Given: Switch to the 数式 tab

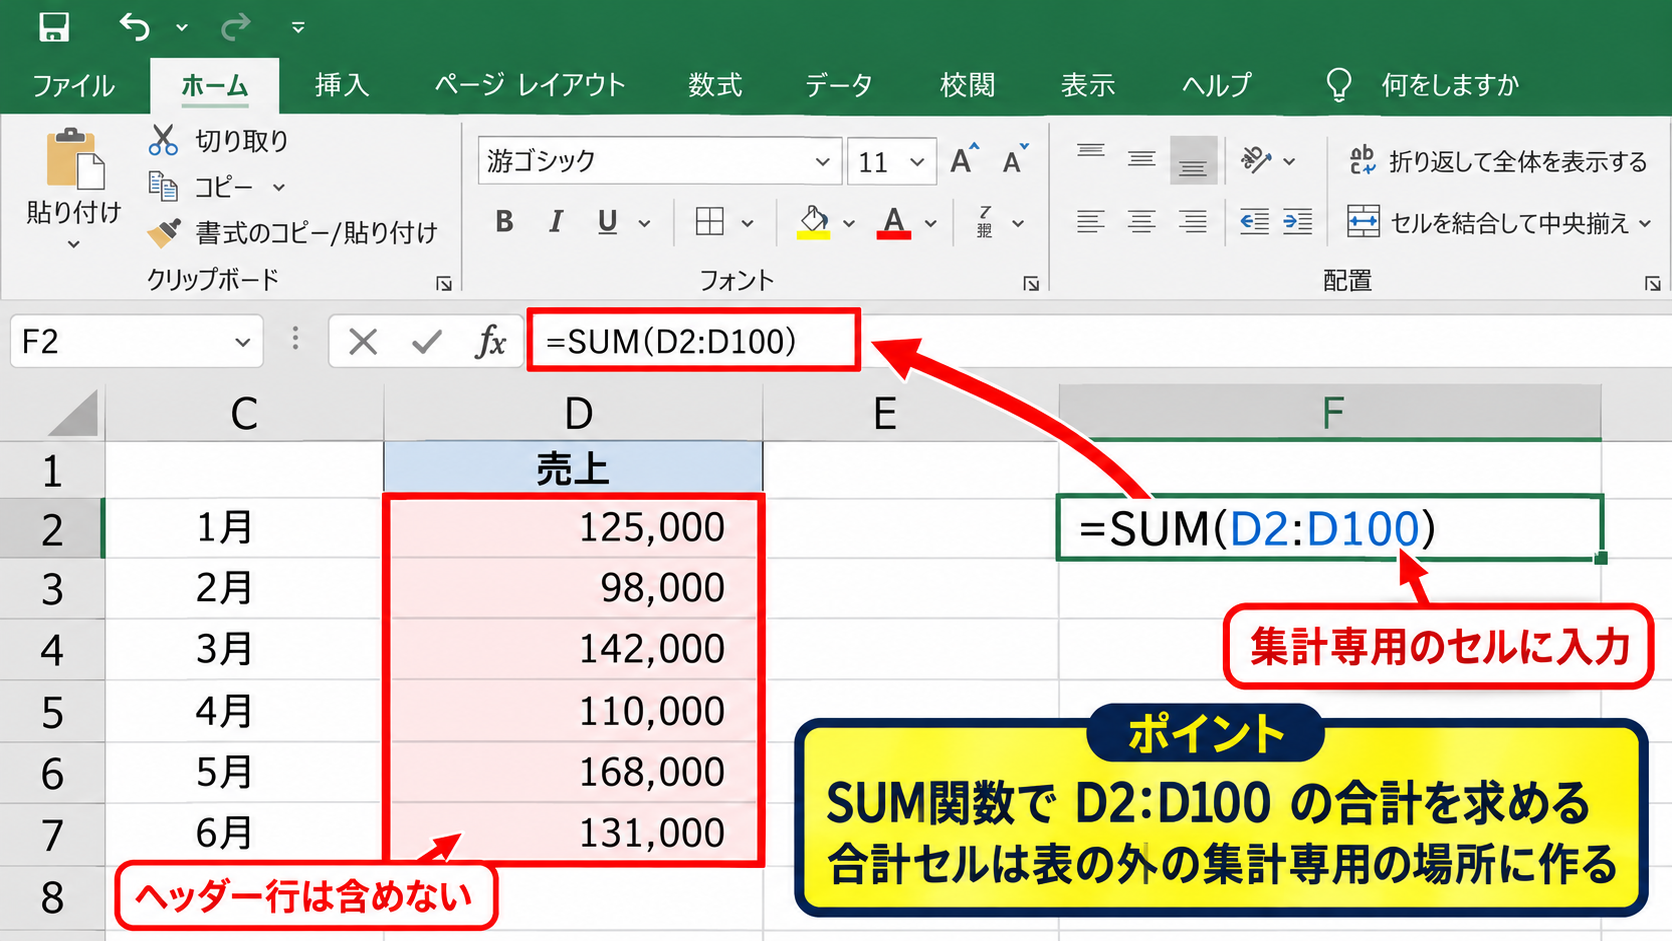Looking at the screenshot, I should (x=715, y=85).
